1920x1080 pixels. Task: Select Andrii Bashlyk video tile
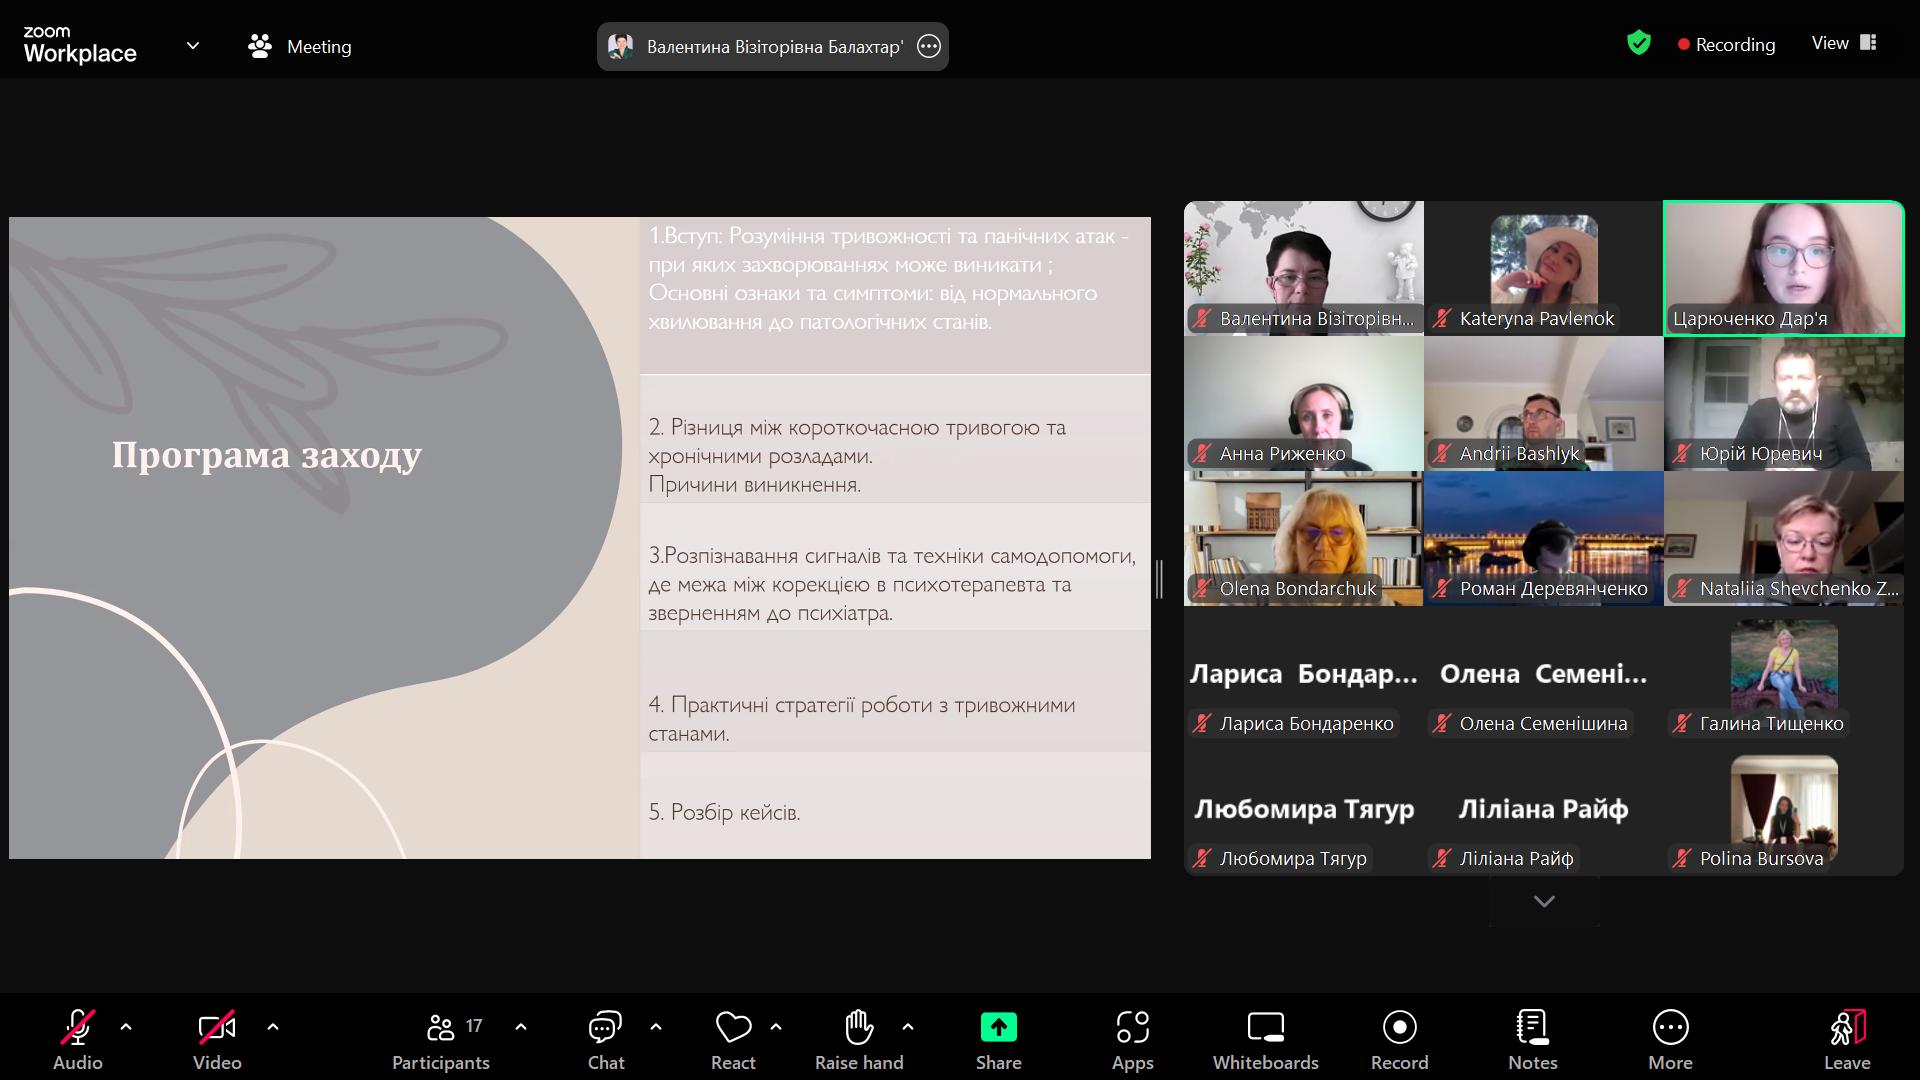pyautogui.click(x=1543, y=403)
